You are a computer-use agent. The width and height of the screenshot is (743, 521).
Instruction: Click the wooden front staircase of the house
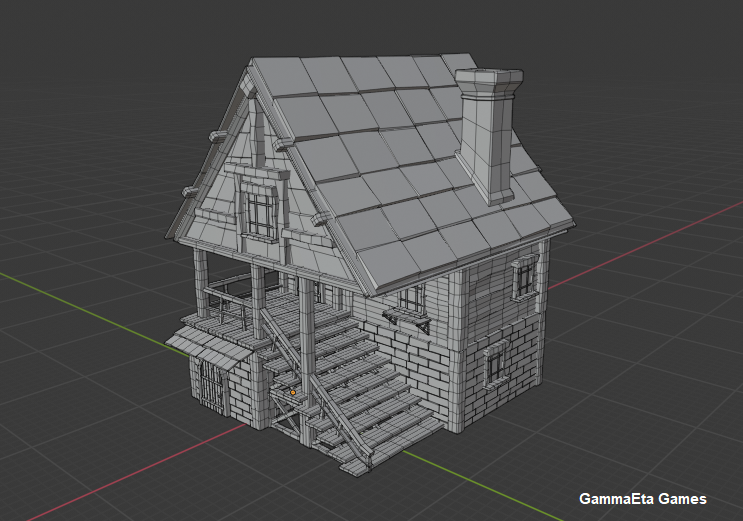353,393
